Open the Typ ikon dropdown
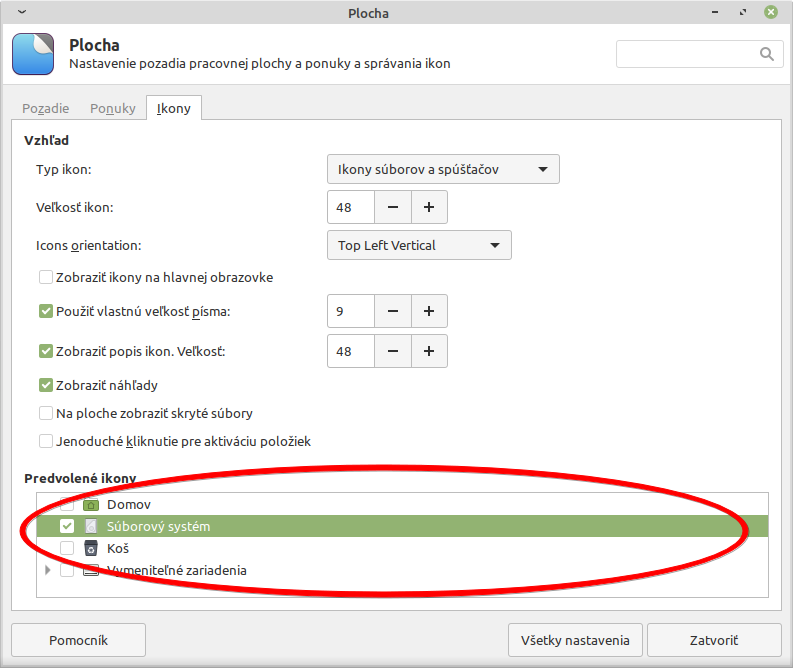793x668 pixels. (x=443, y=169)
